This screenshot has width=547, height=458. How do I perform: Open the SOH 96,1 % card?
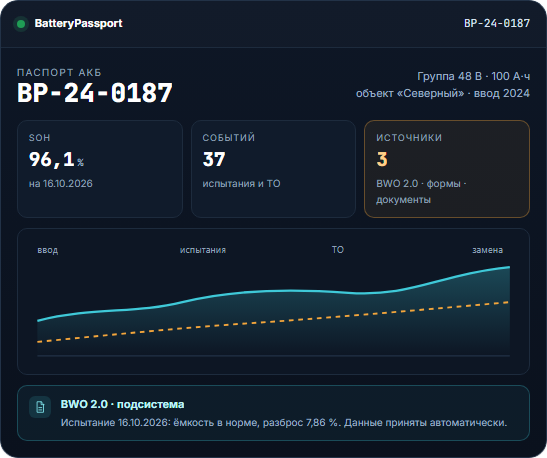tap(100, 169)
